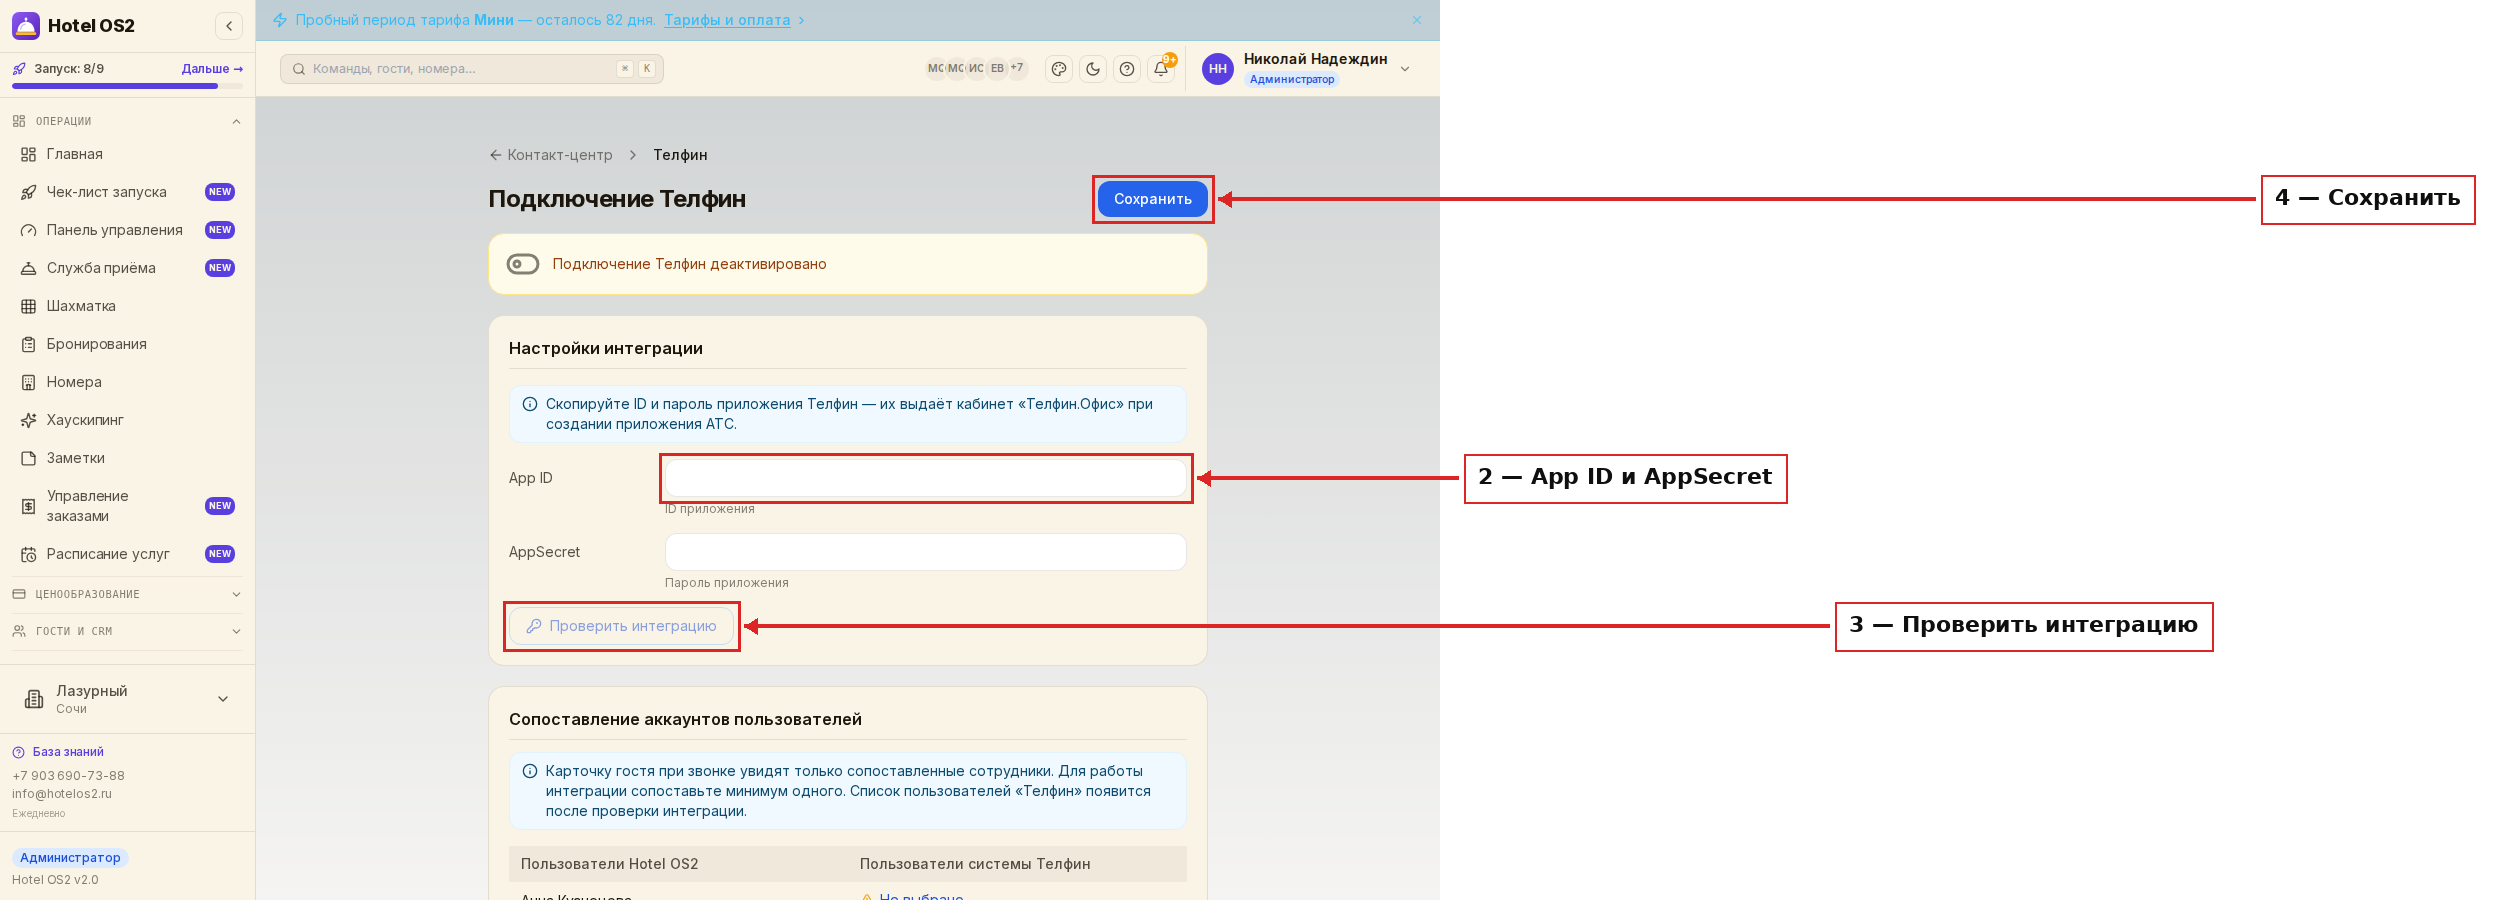Click Проверить интеграцию button

pos(622,626)
